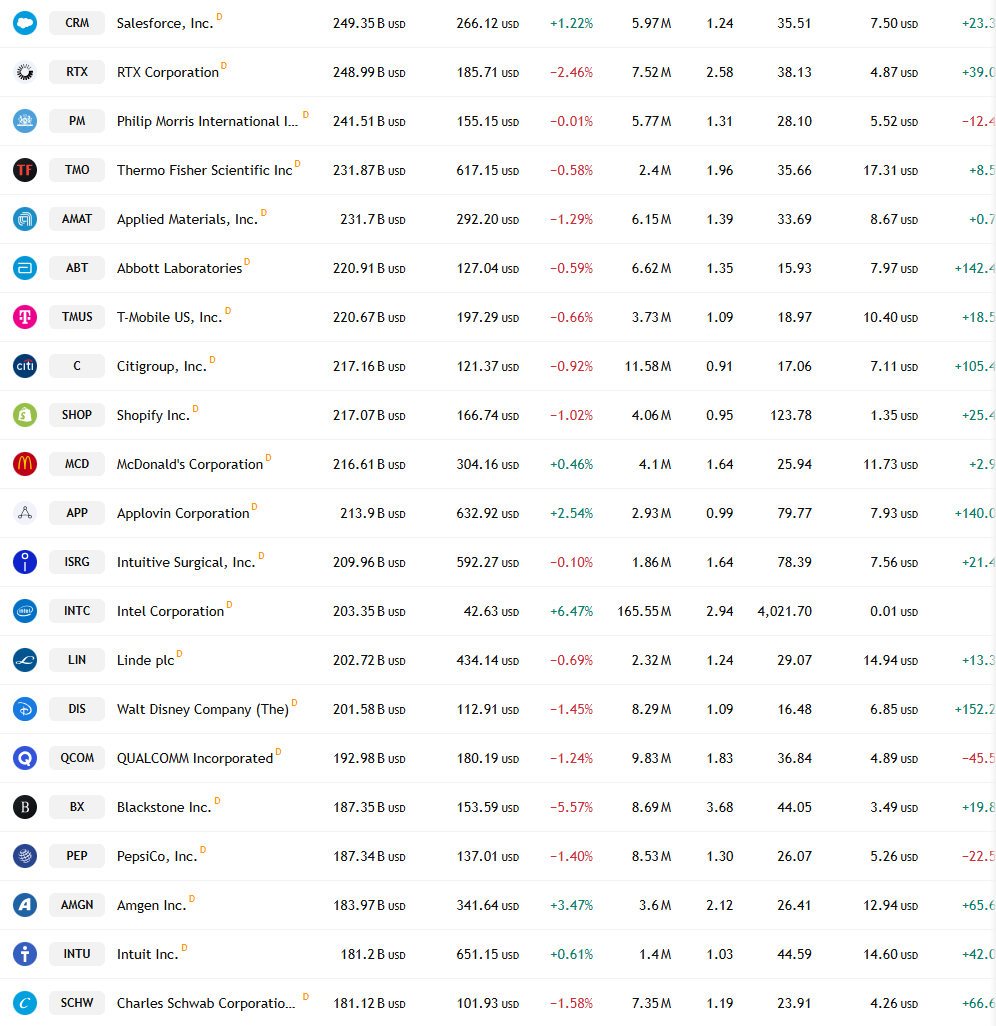
Task: Select the TMO ticker badge
Action: (x=77, y=170)
